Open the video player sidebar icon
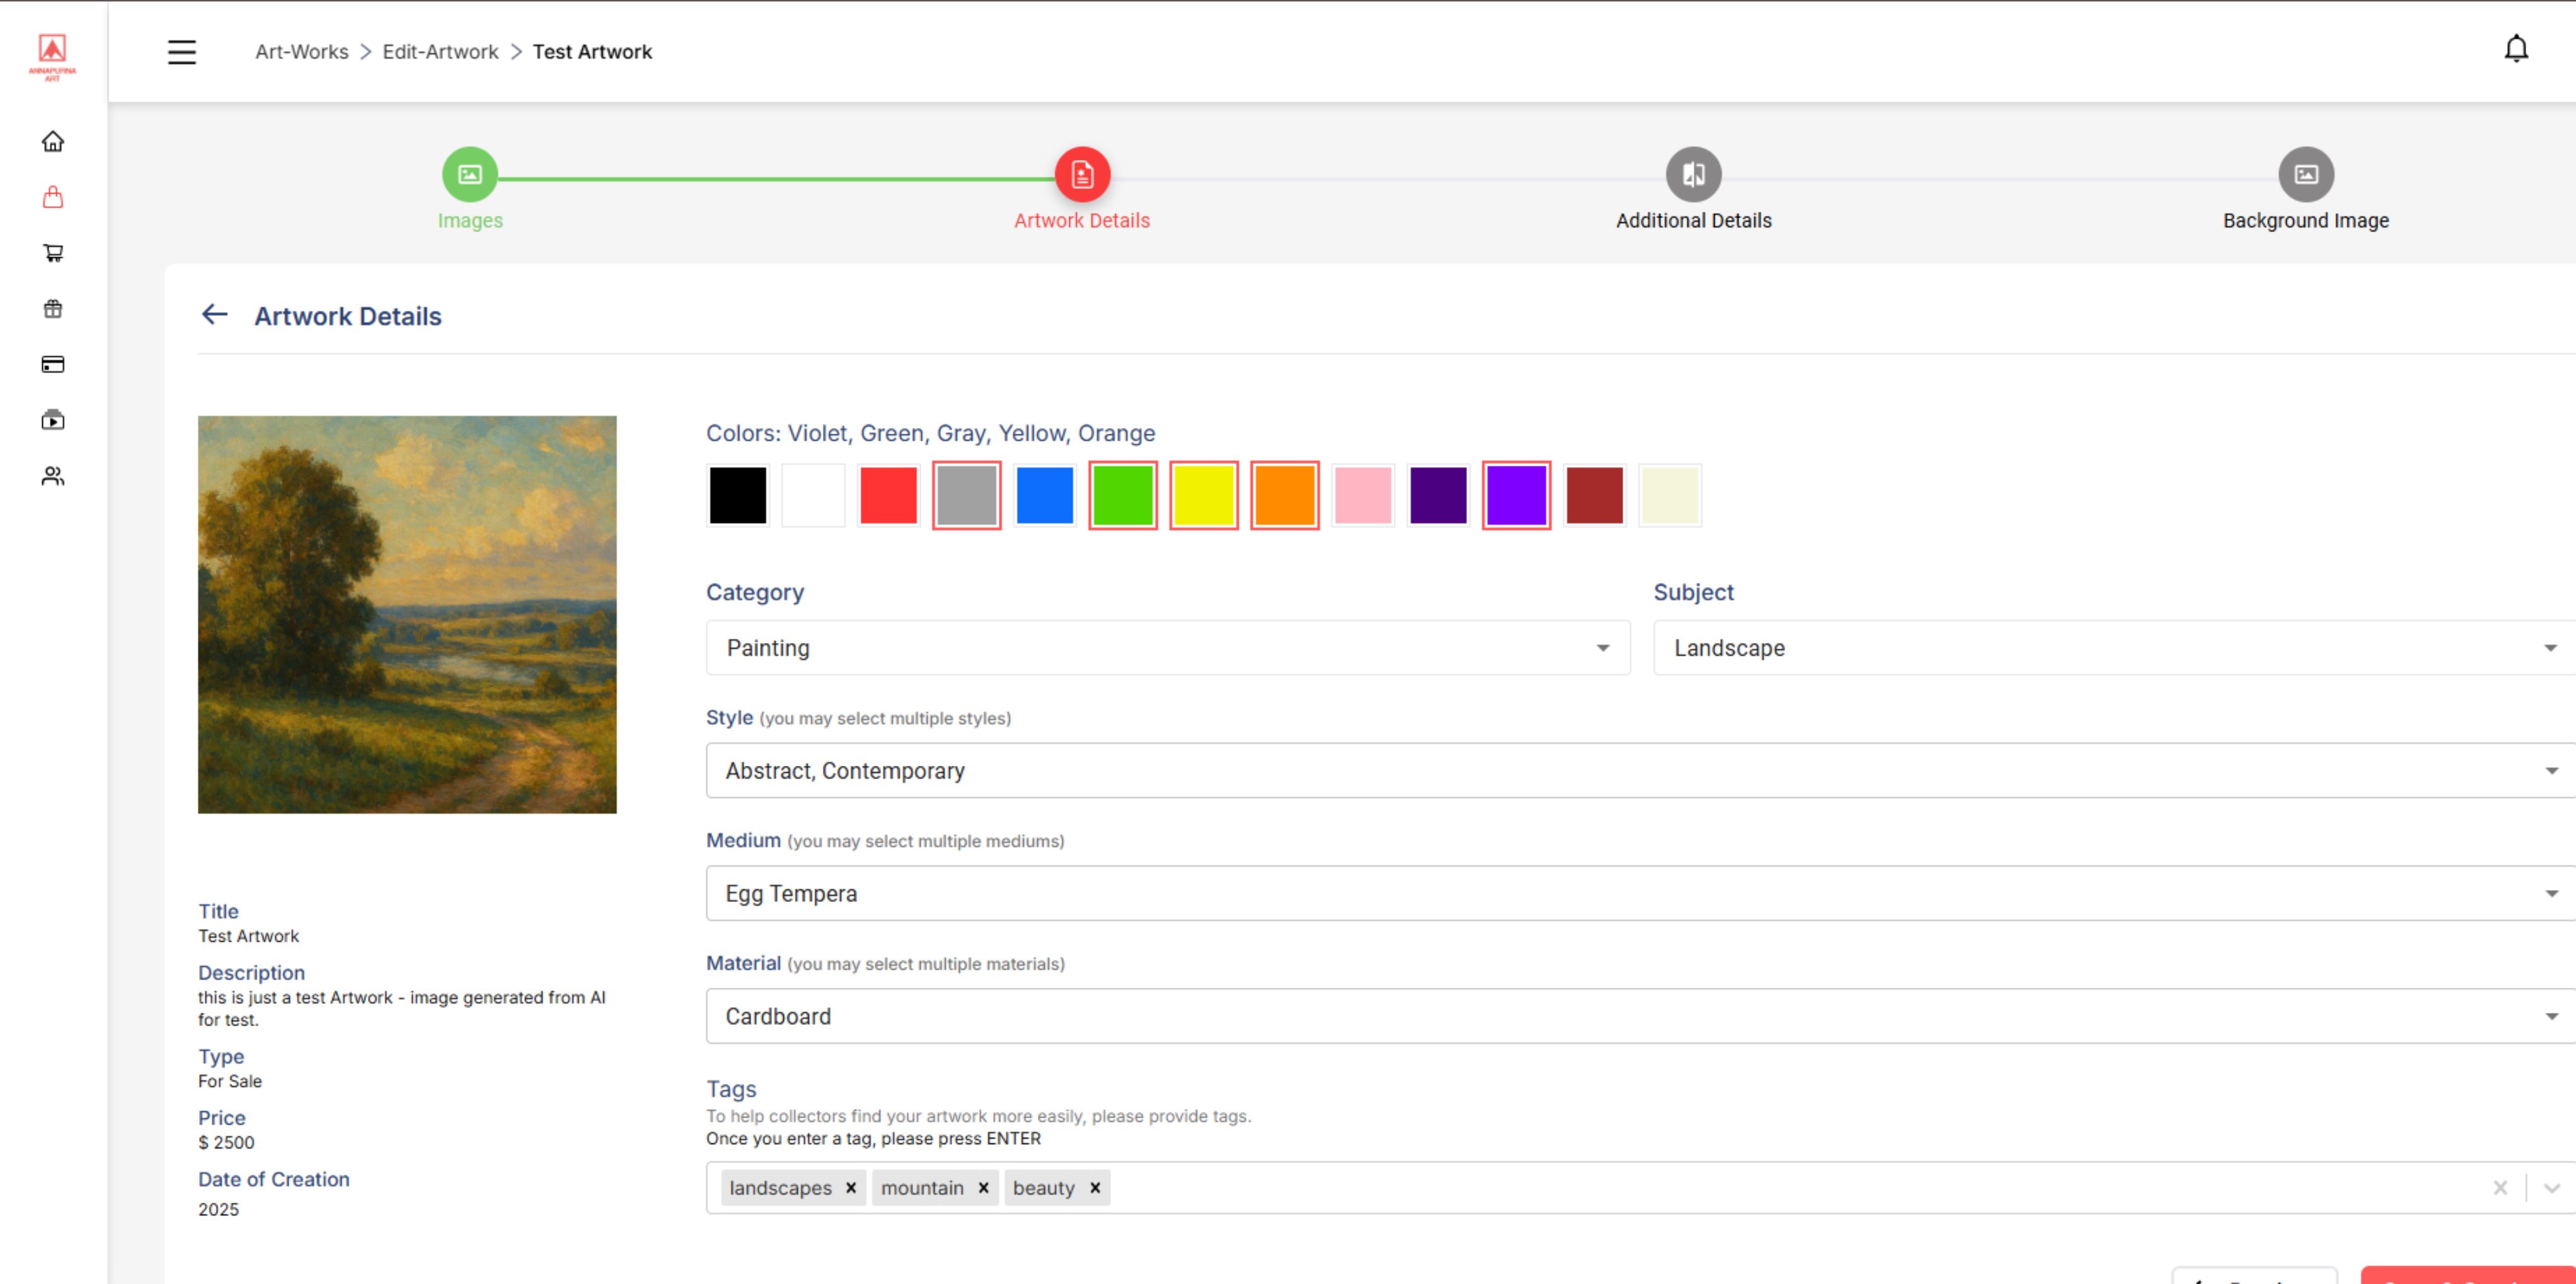This screenshot has height=1284, width=2576. pos(53,420)
